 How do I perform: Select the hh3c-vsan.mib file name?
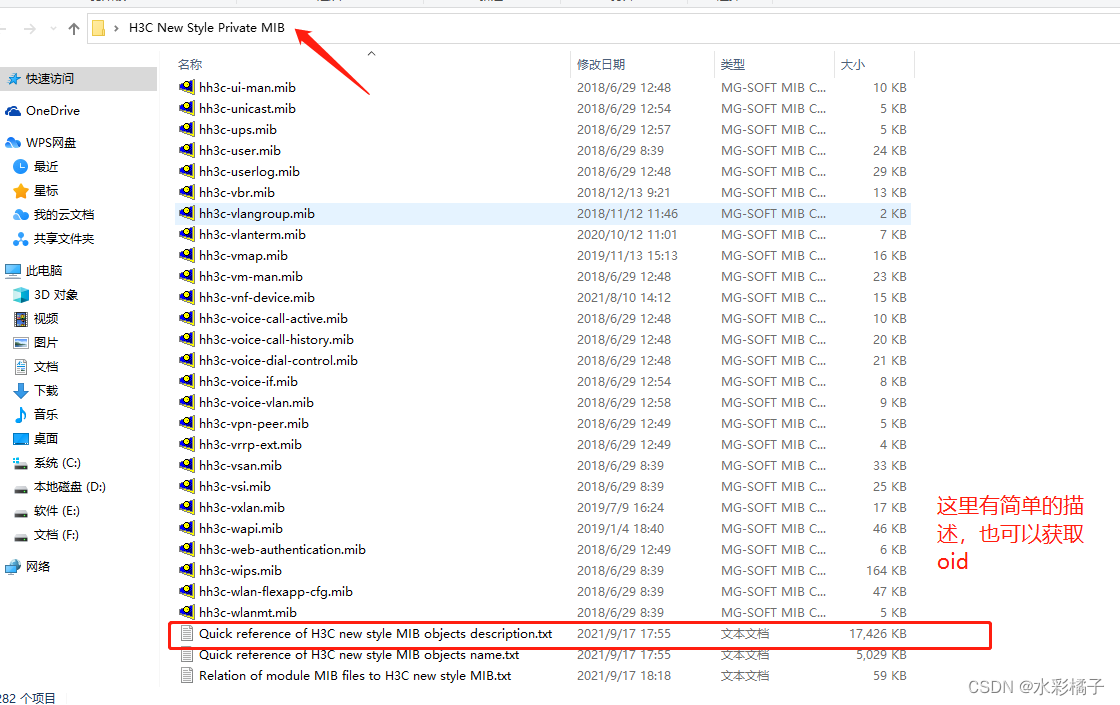(x=240, y=466)
